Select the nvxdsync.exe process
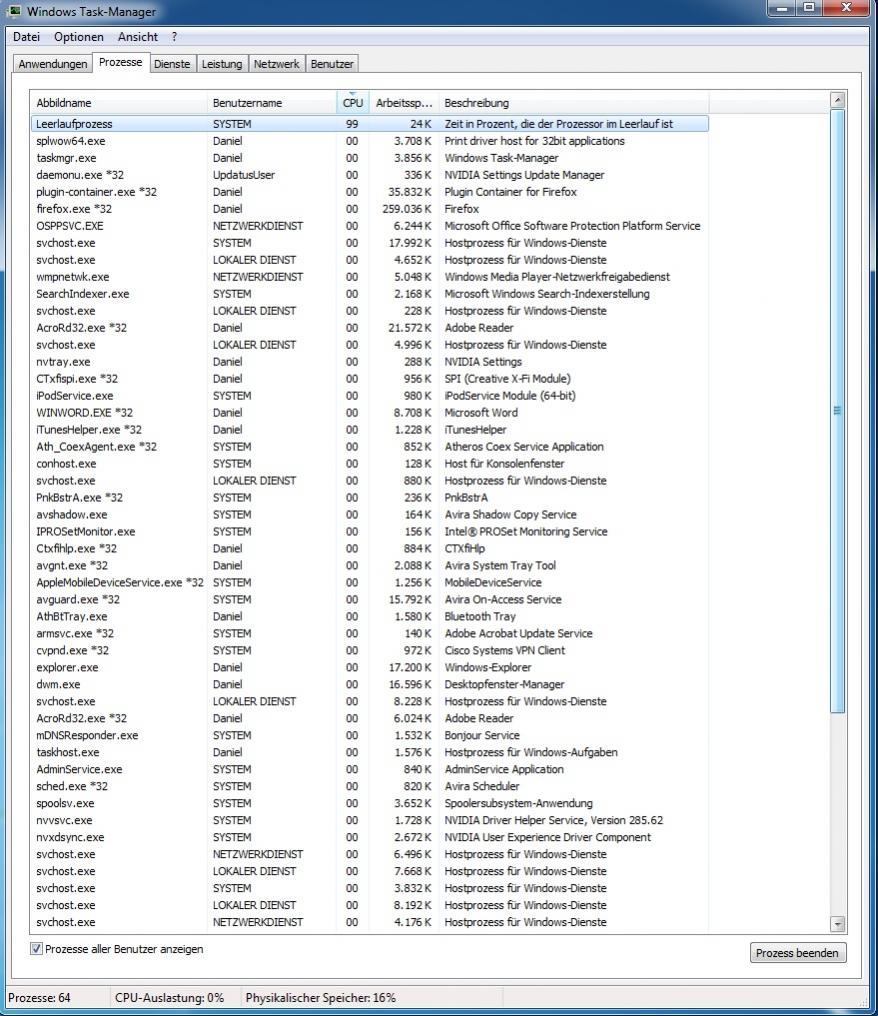This screenshot has height=1016, width=878. 369,837
